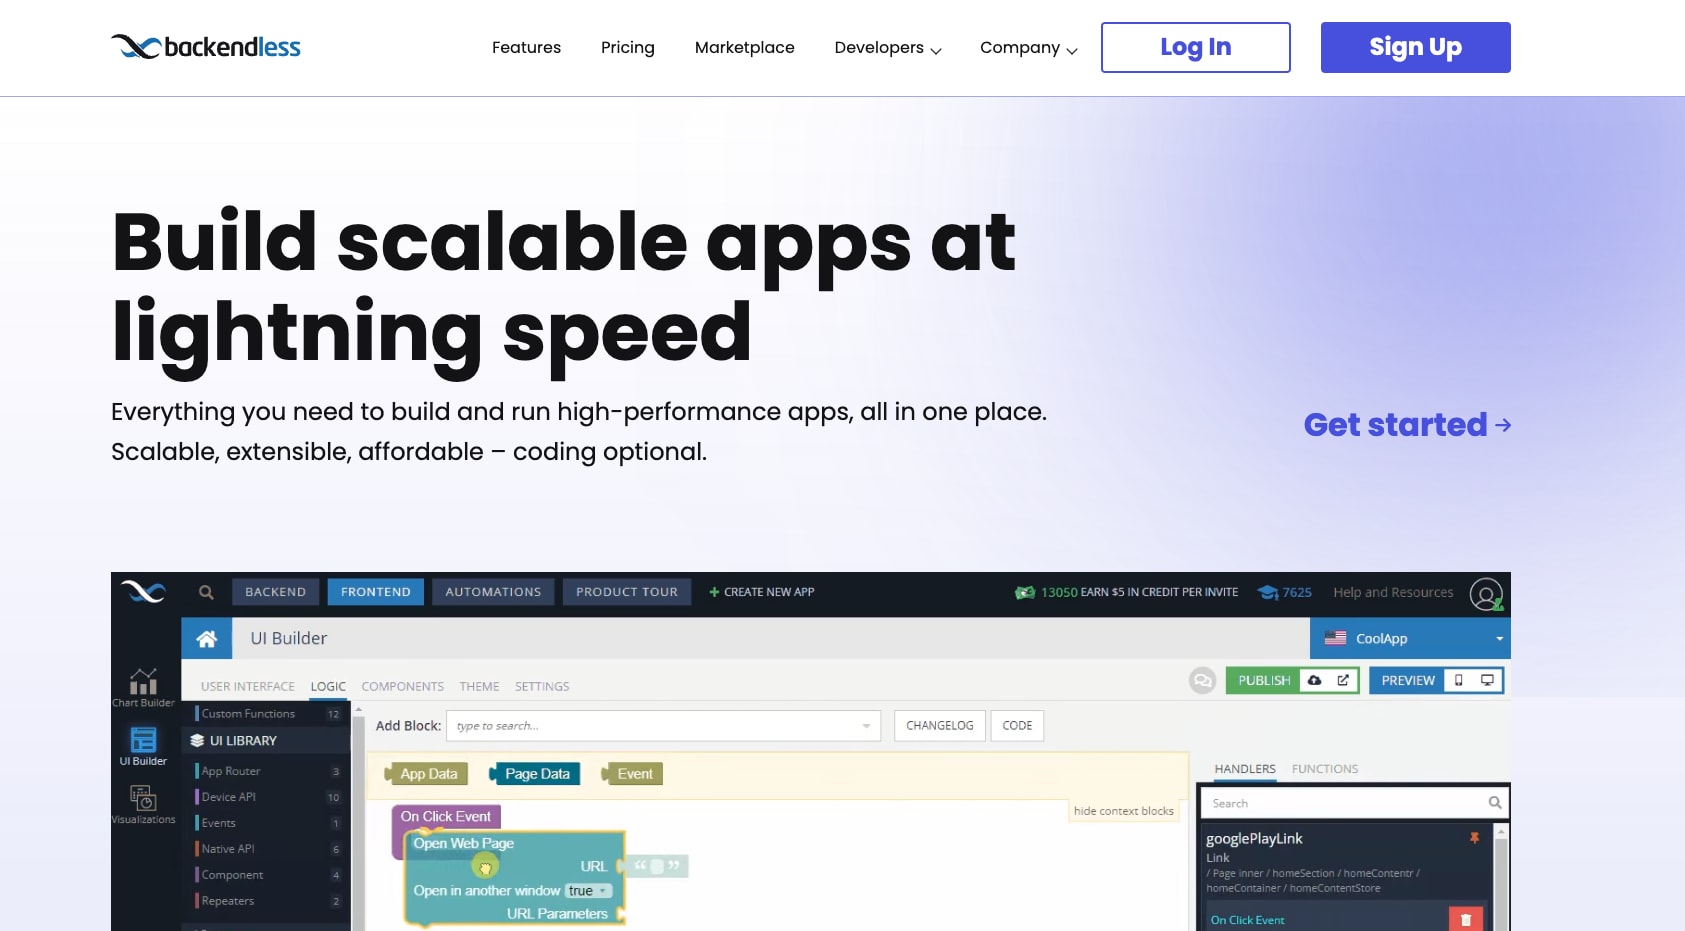Open the AUTOMATIONS section
The height and width of the screenshot is (931, 1685).
point(493,592)
